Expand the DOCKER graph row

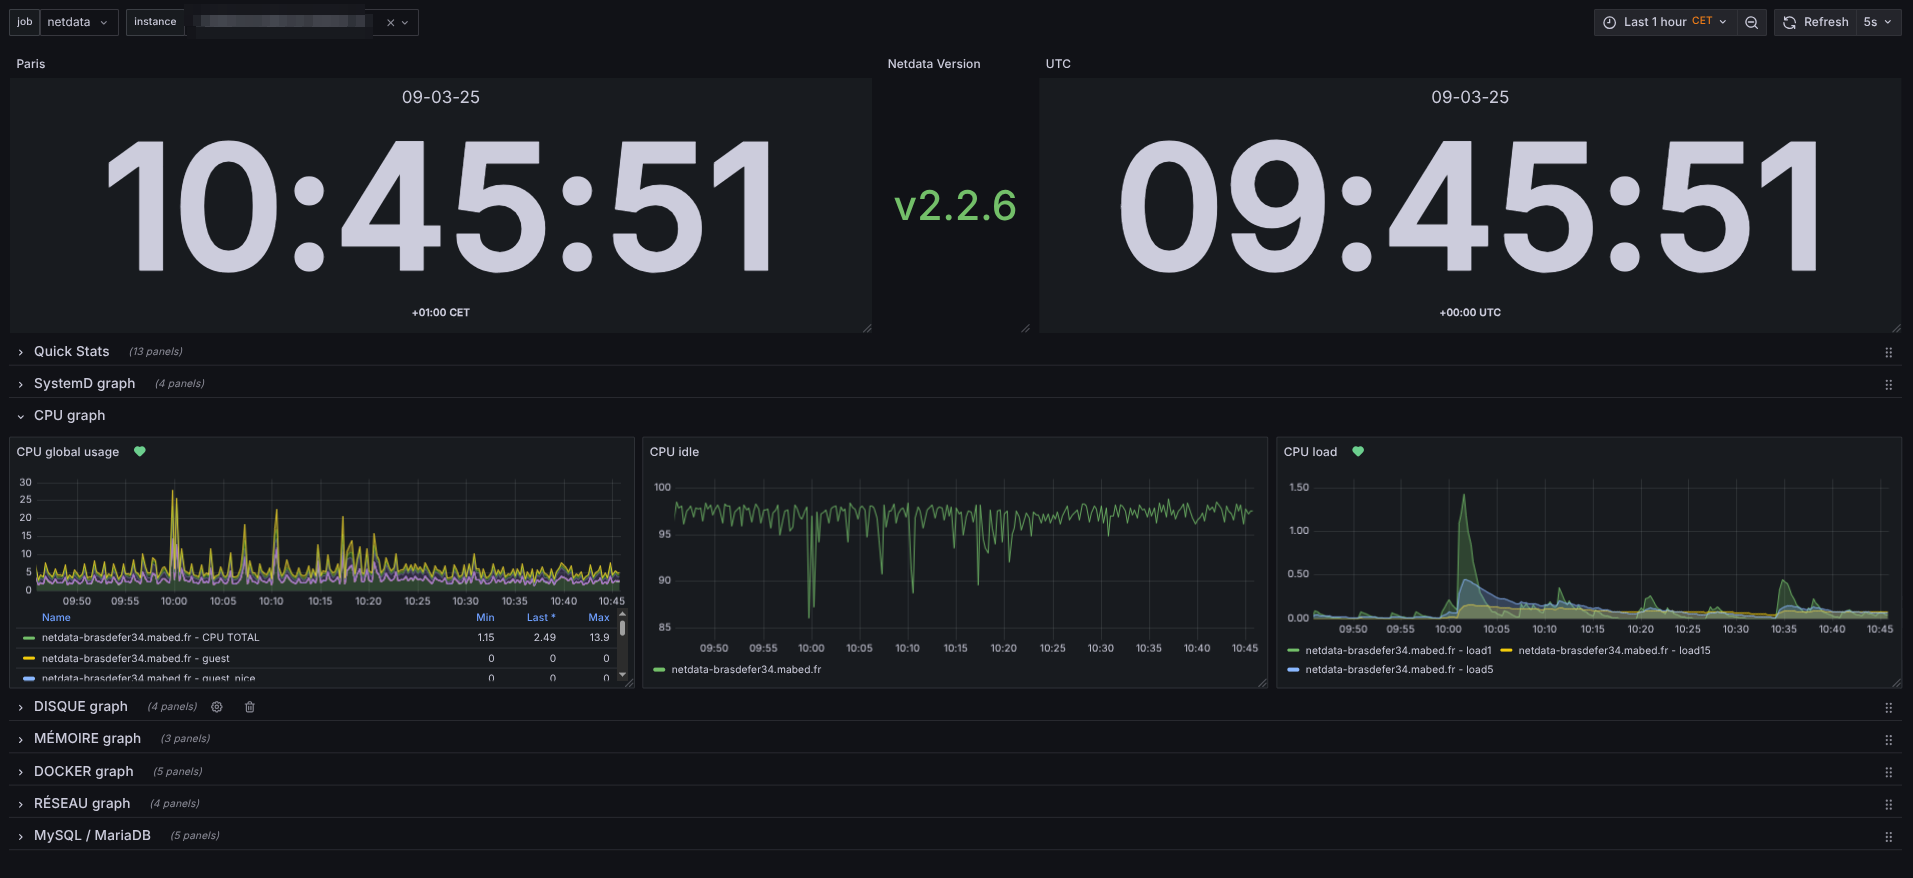point(83,772)
